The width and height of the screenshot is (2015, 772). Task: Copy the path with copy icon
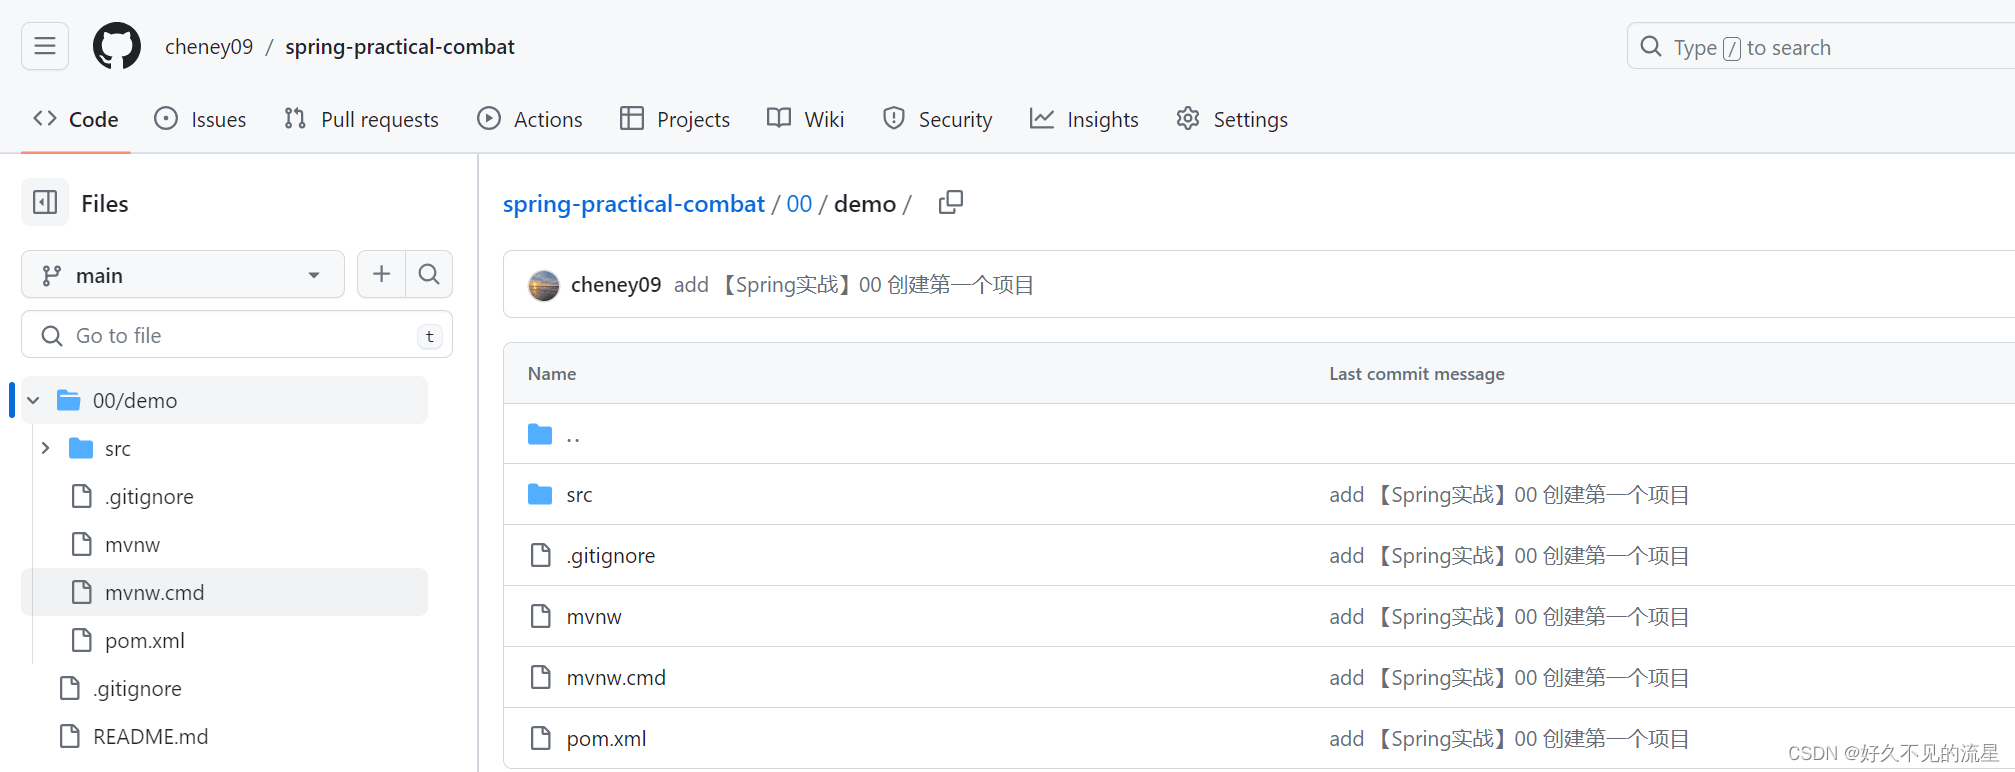pos(951,203)
